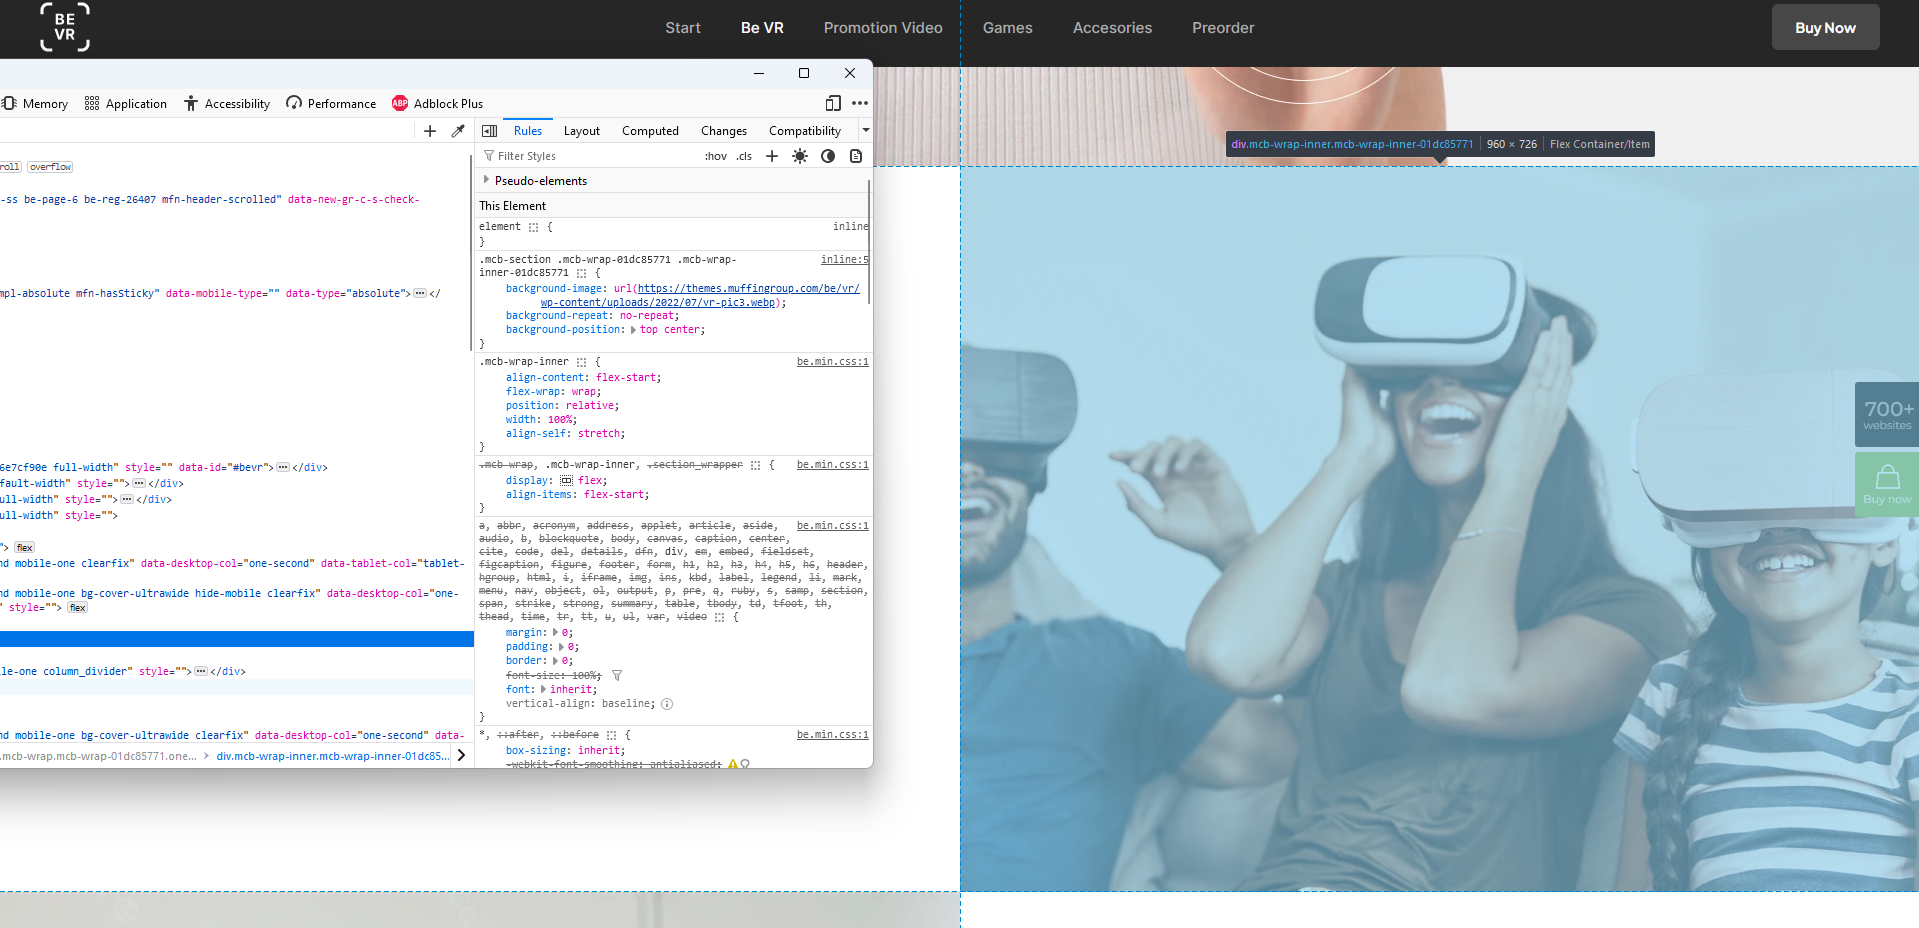Open be.min.css:1 link for .mcb-wrap-inner rule
Screen dimensions: 1919x928
coord(832,362)
